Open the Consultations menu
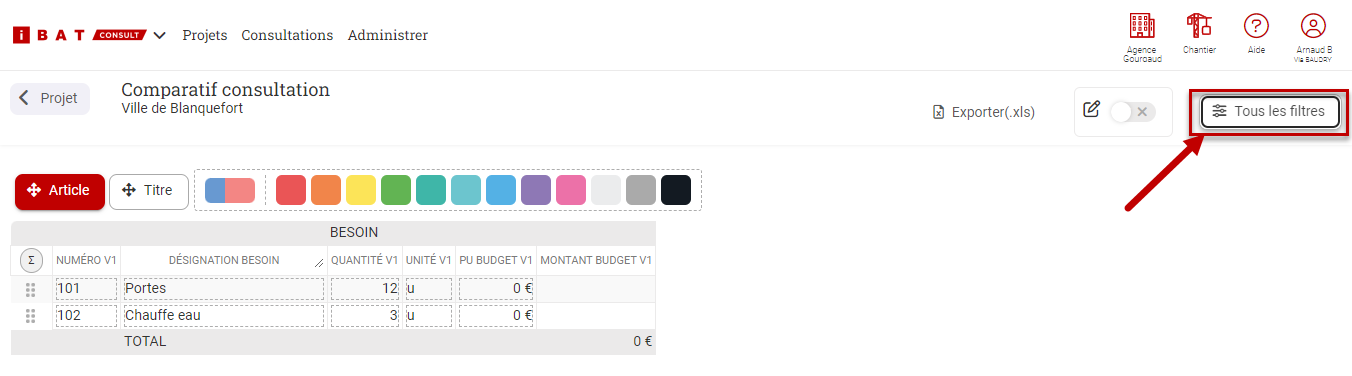 [287, 35]
